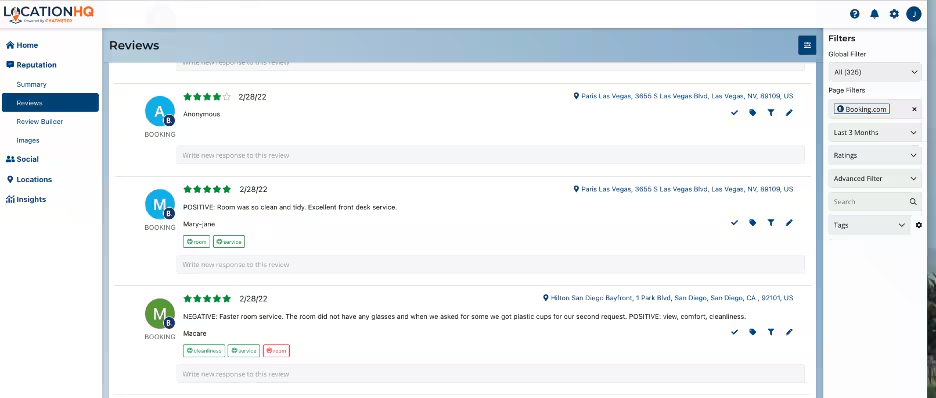Click checkmark icon on Macare review
The width and height of the screenshot is (936, 398).
point(734,332)
